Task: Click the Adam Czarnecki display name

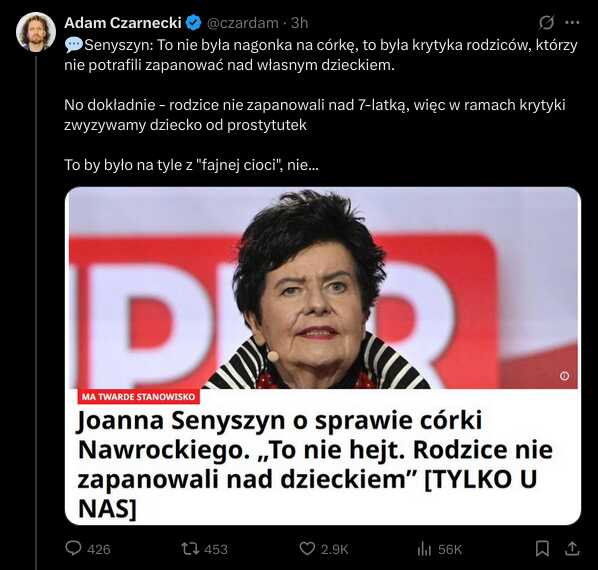Action: click(122, 23)
